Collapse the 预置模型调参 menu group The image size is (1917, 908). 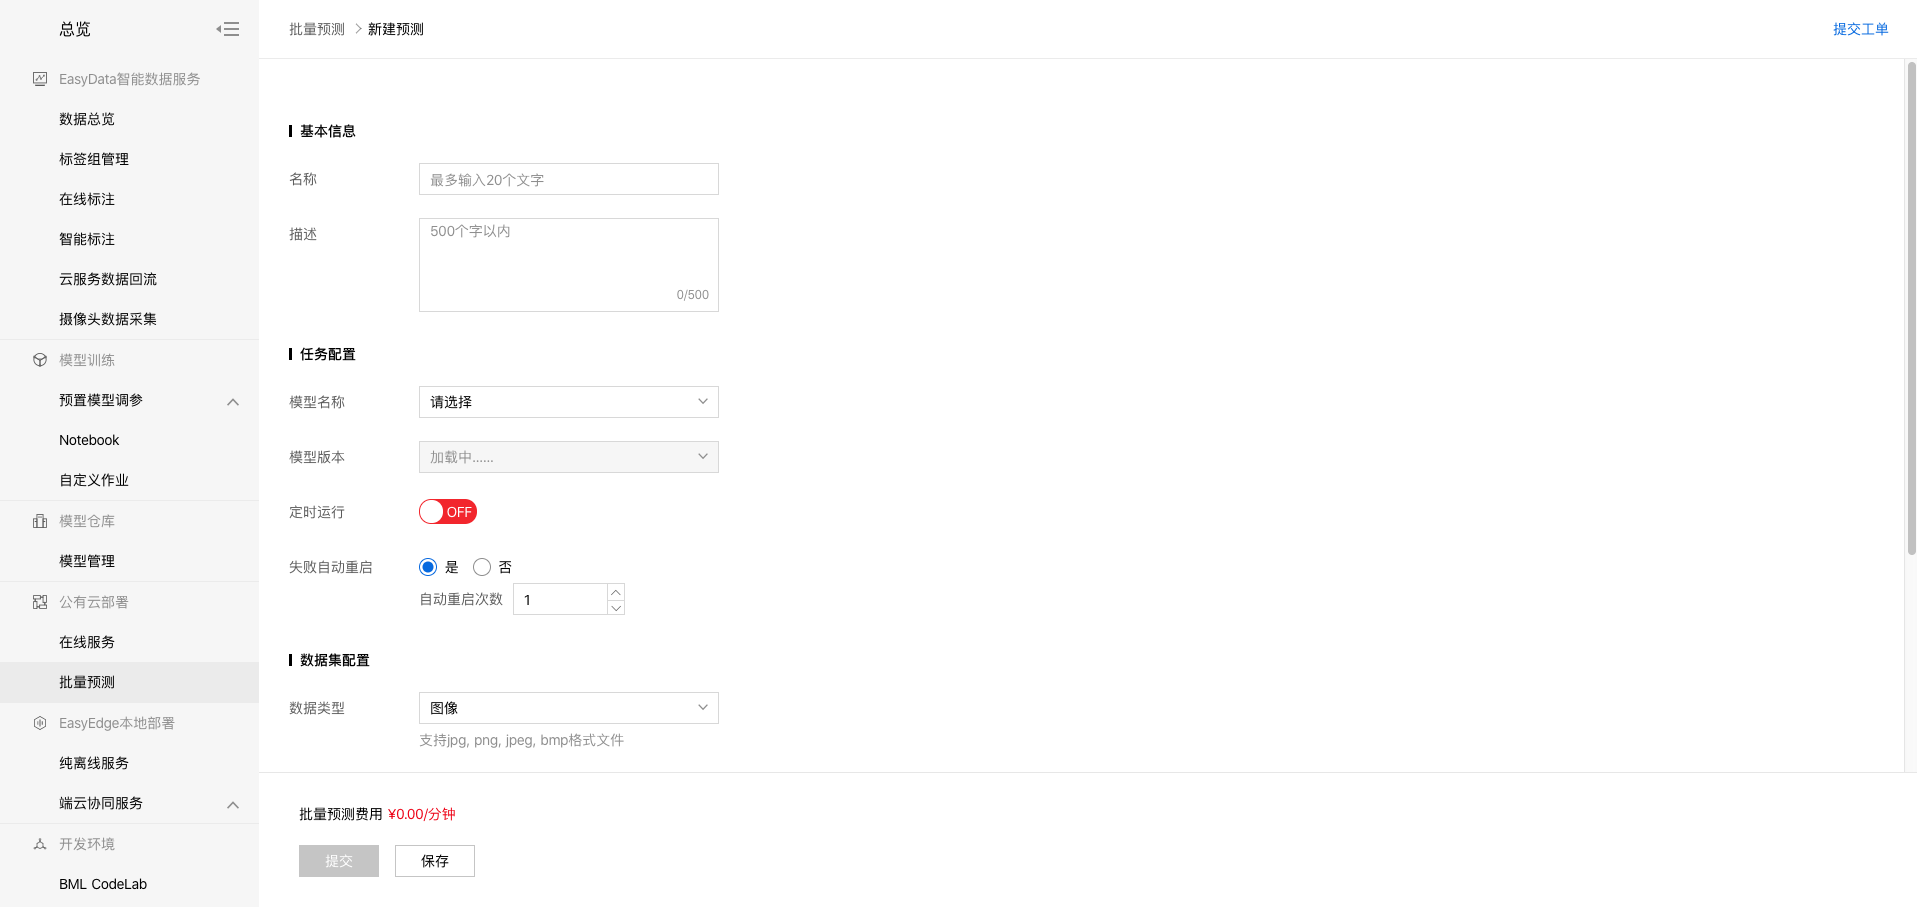coord(233,401)
